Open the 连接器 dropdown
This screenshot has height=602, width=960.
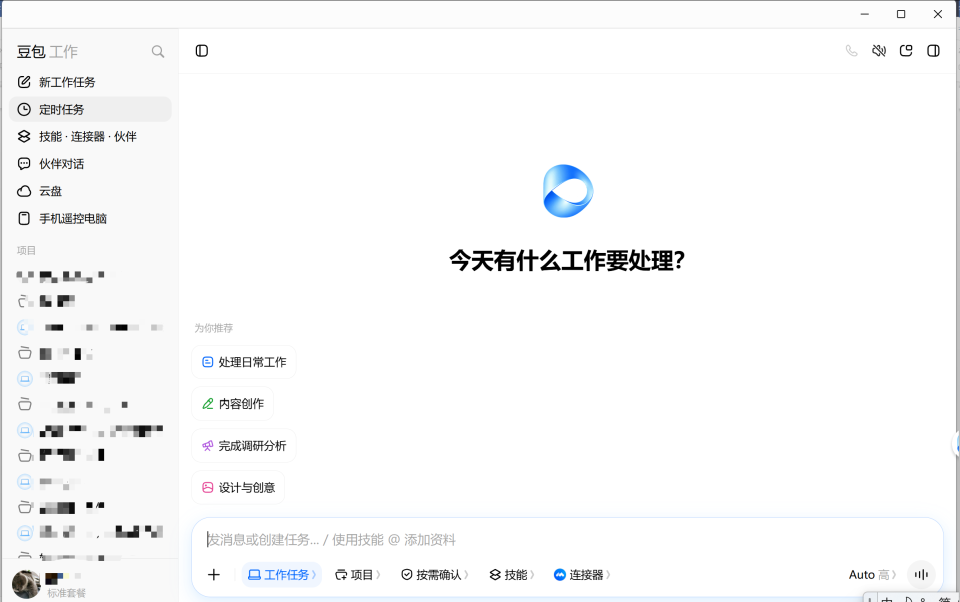582,574
